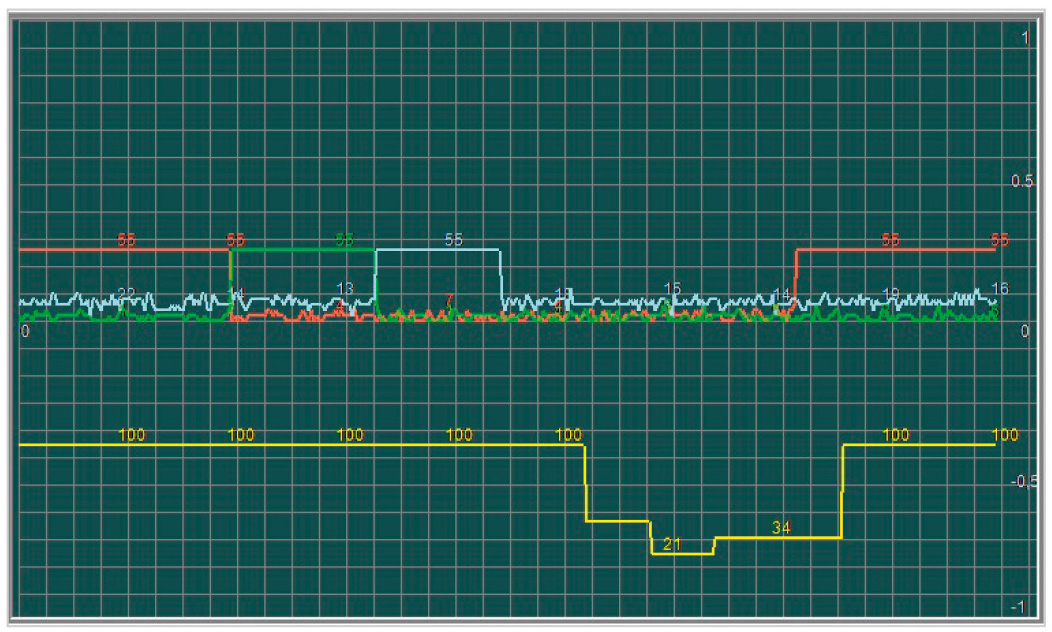Click the "-1" label on the right axis
This screenshot has width=1052, height=632.
tap(1018, 607)
